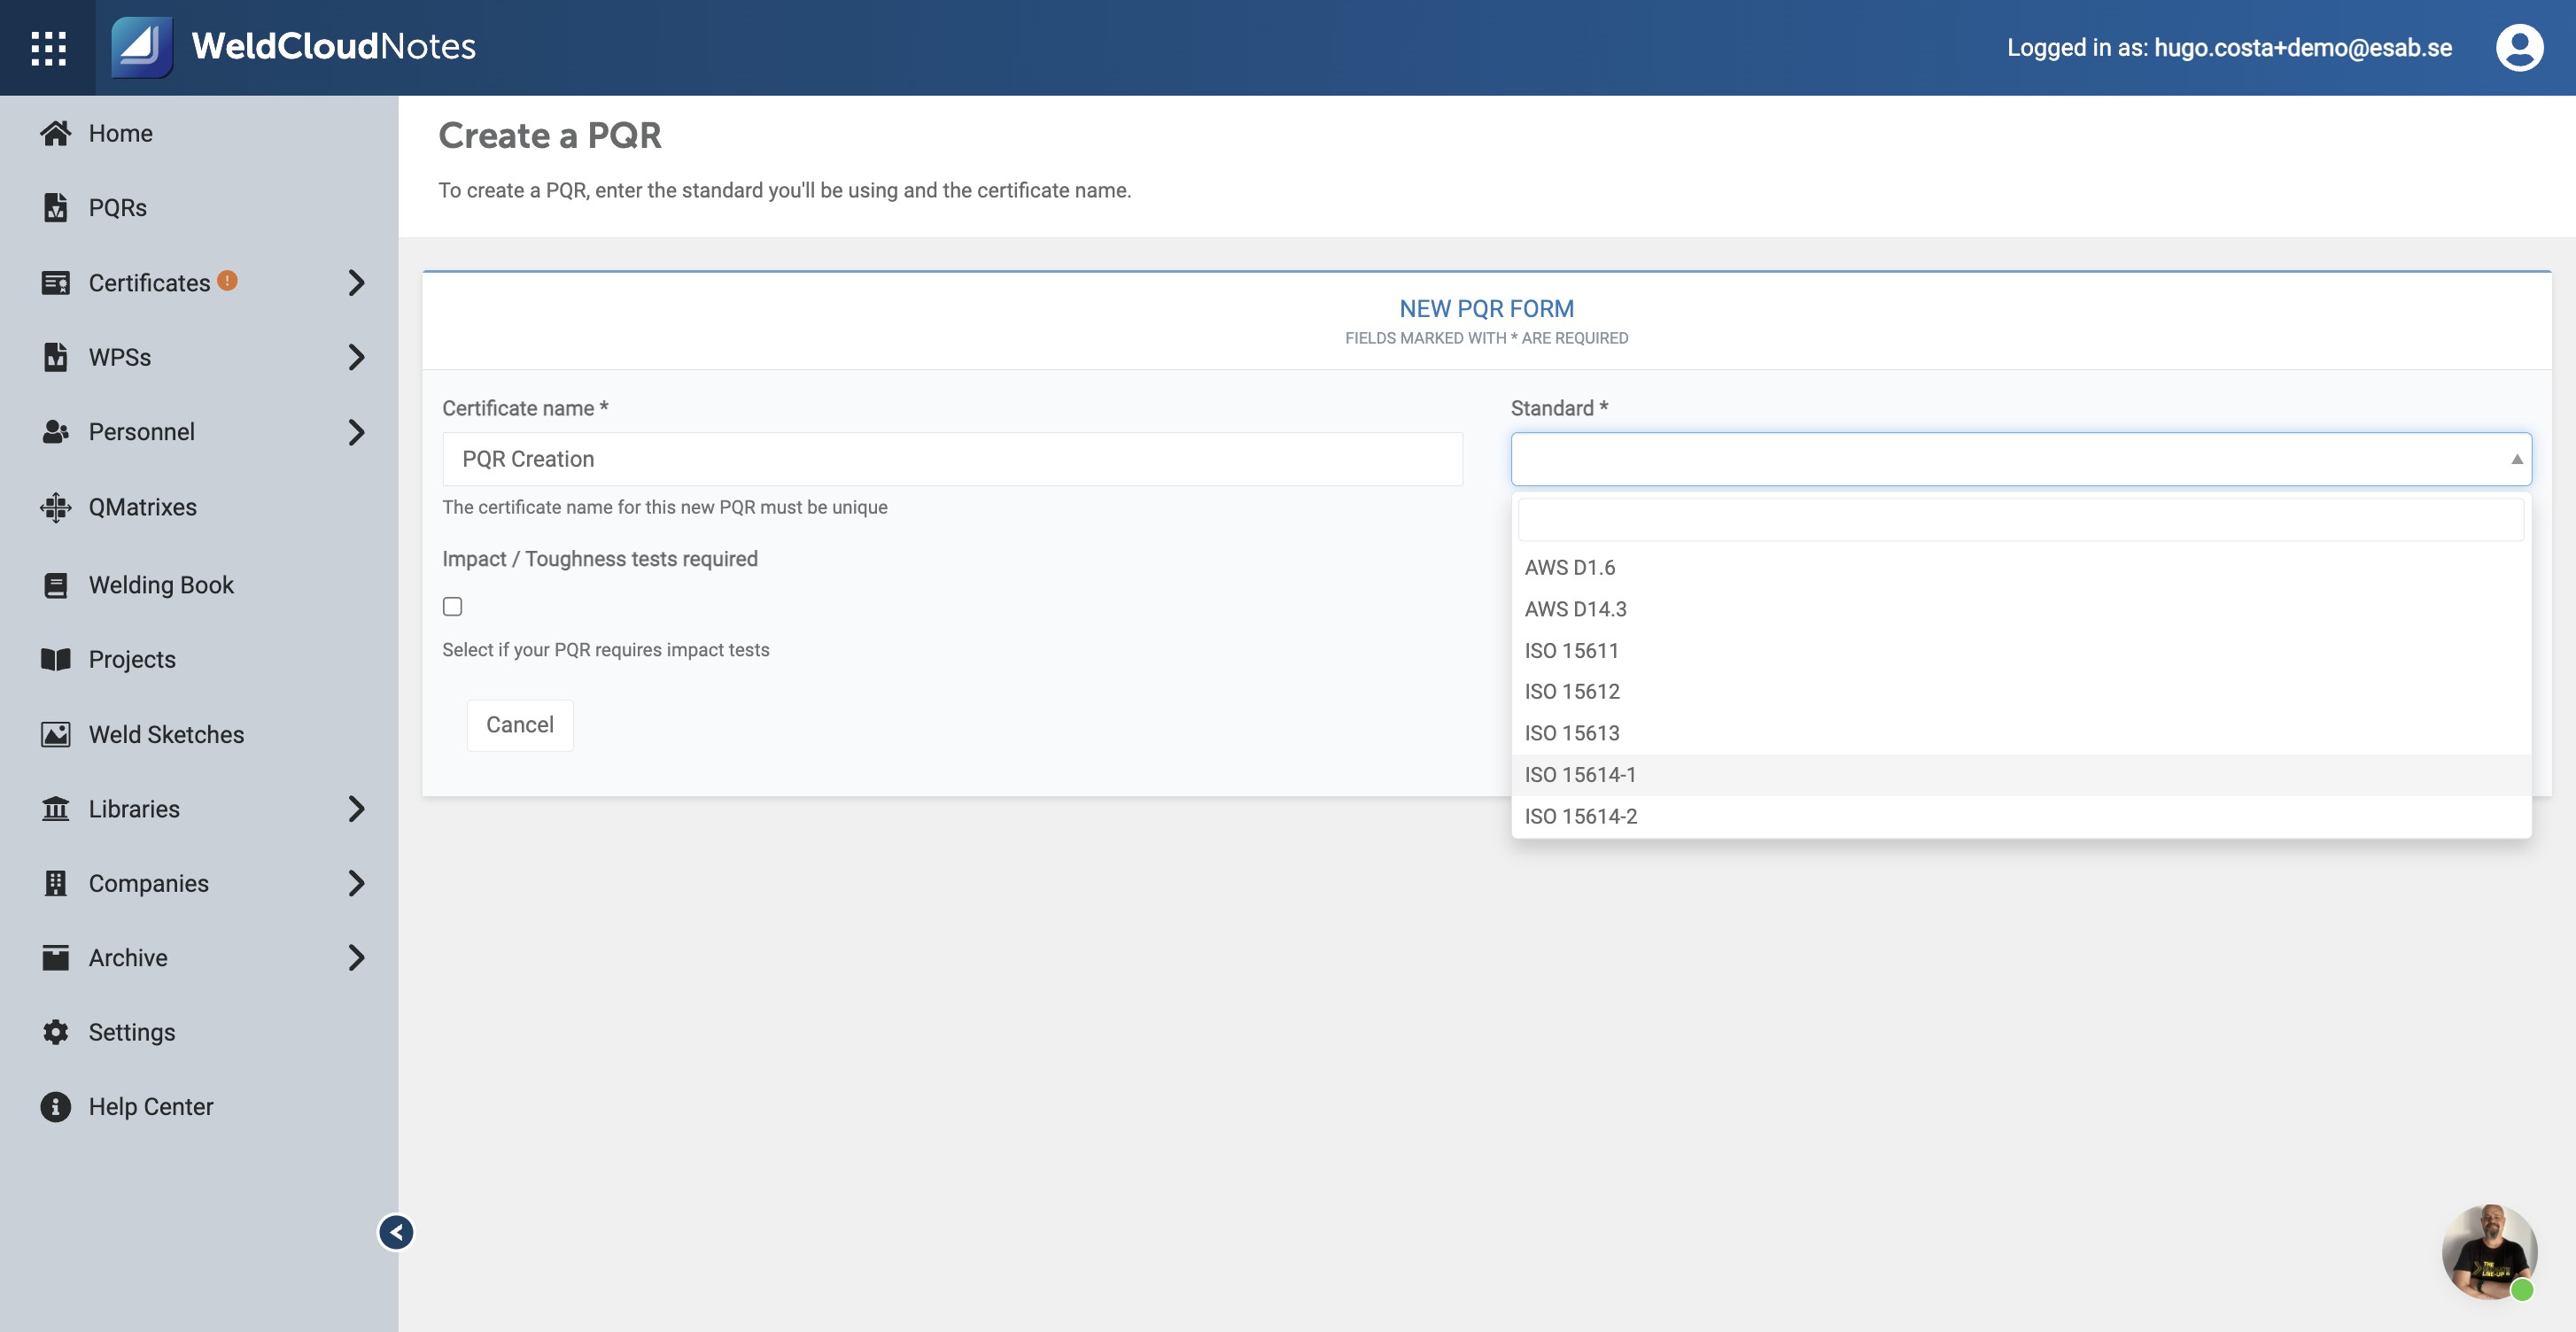Click the Libraries building icon

point(56,808)
